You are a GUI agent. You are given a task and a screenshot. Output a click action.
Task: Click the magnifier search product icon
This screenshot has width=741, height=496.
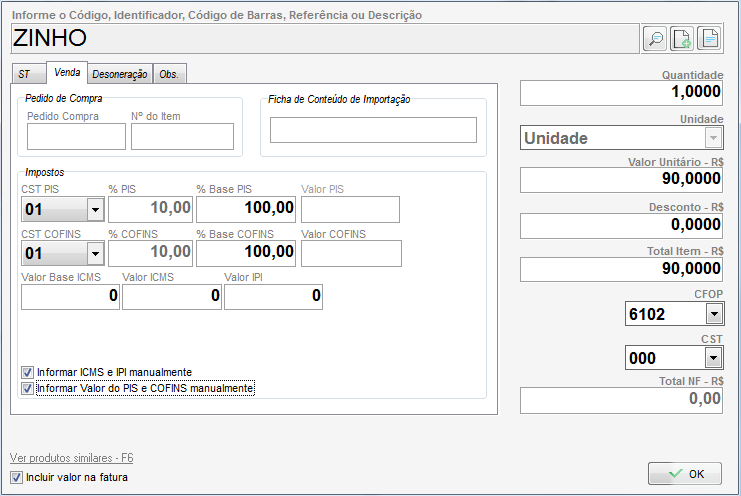[x=655, y=38]
